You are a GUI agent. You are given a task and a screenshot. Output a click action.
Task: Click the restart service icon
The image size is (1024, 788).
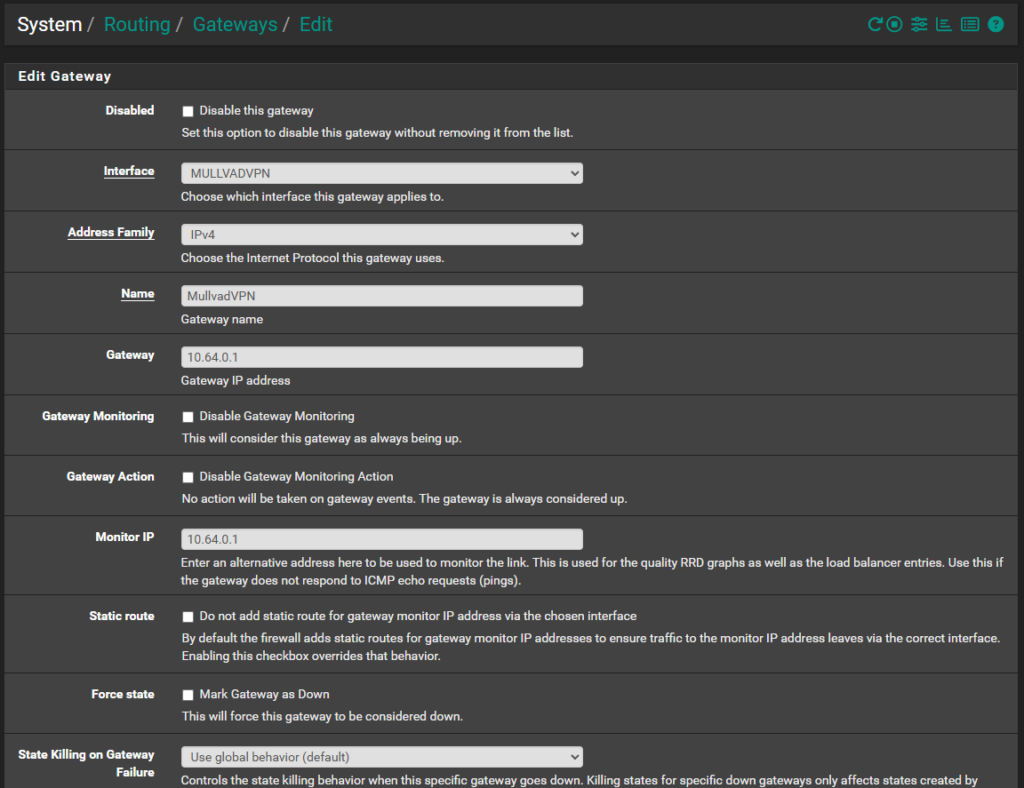tap(874, 24)
